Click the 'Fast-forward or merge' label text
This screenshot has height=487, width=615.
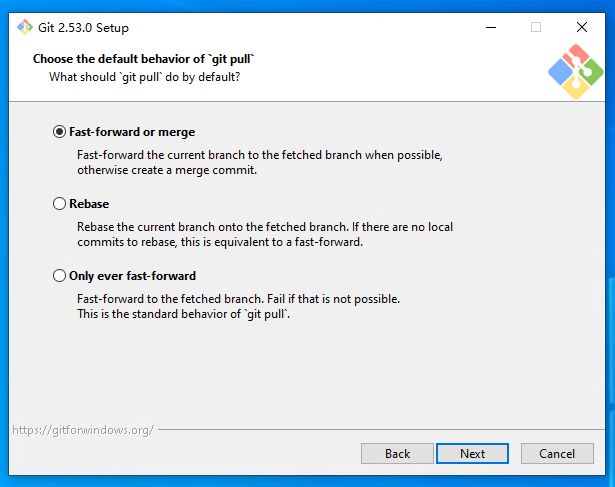coord(132,132)
